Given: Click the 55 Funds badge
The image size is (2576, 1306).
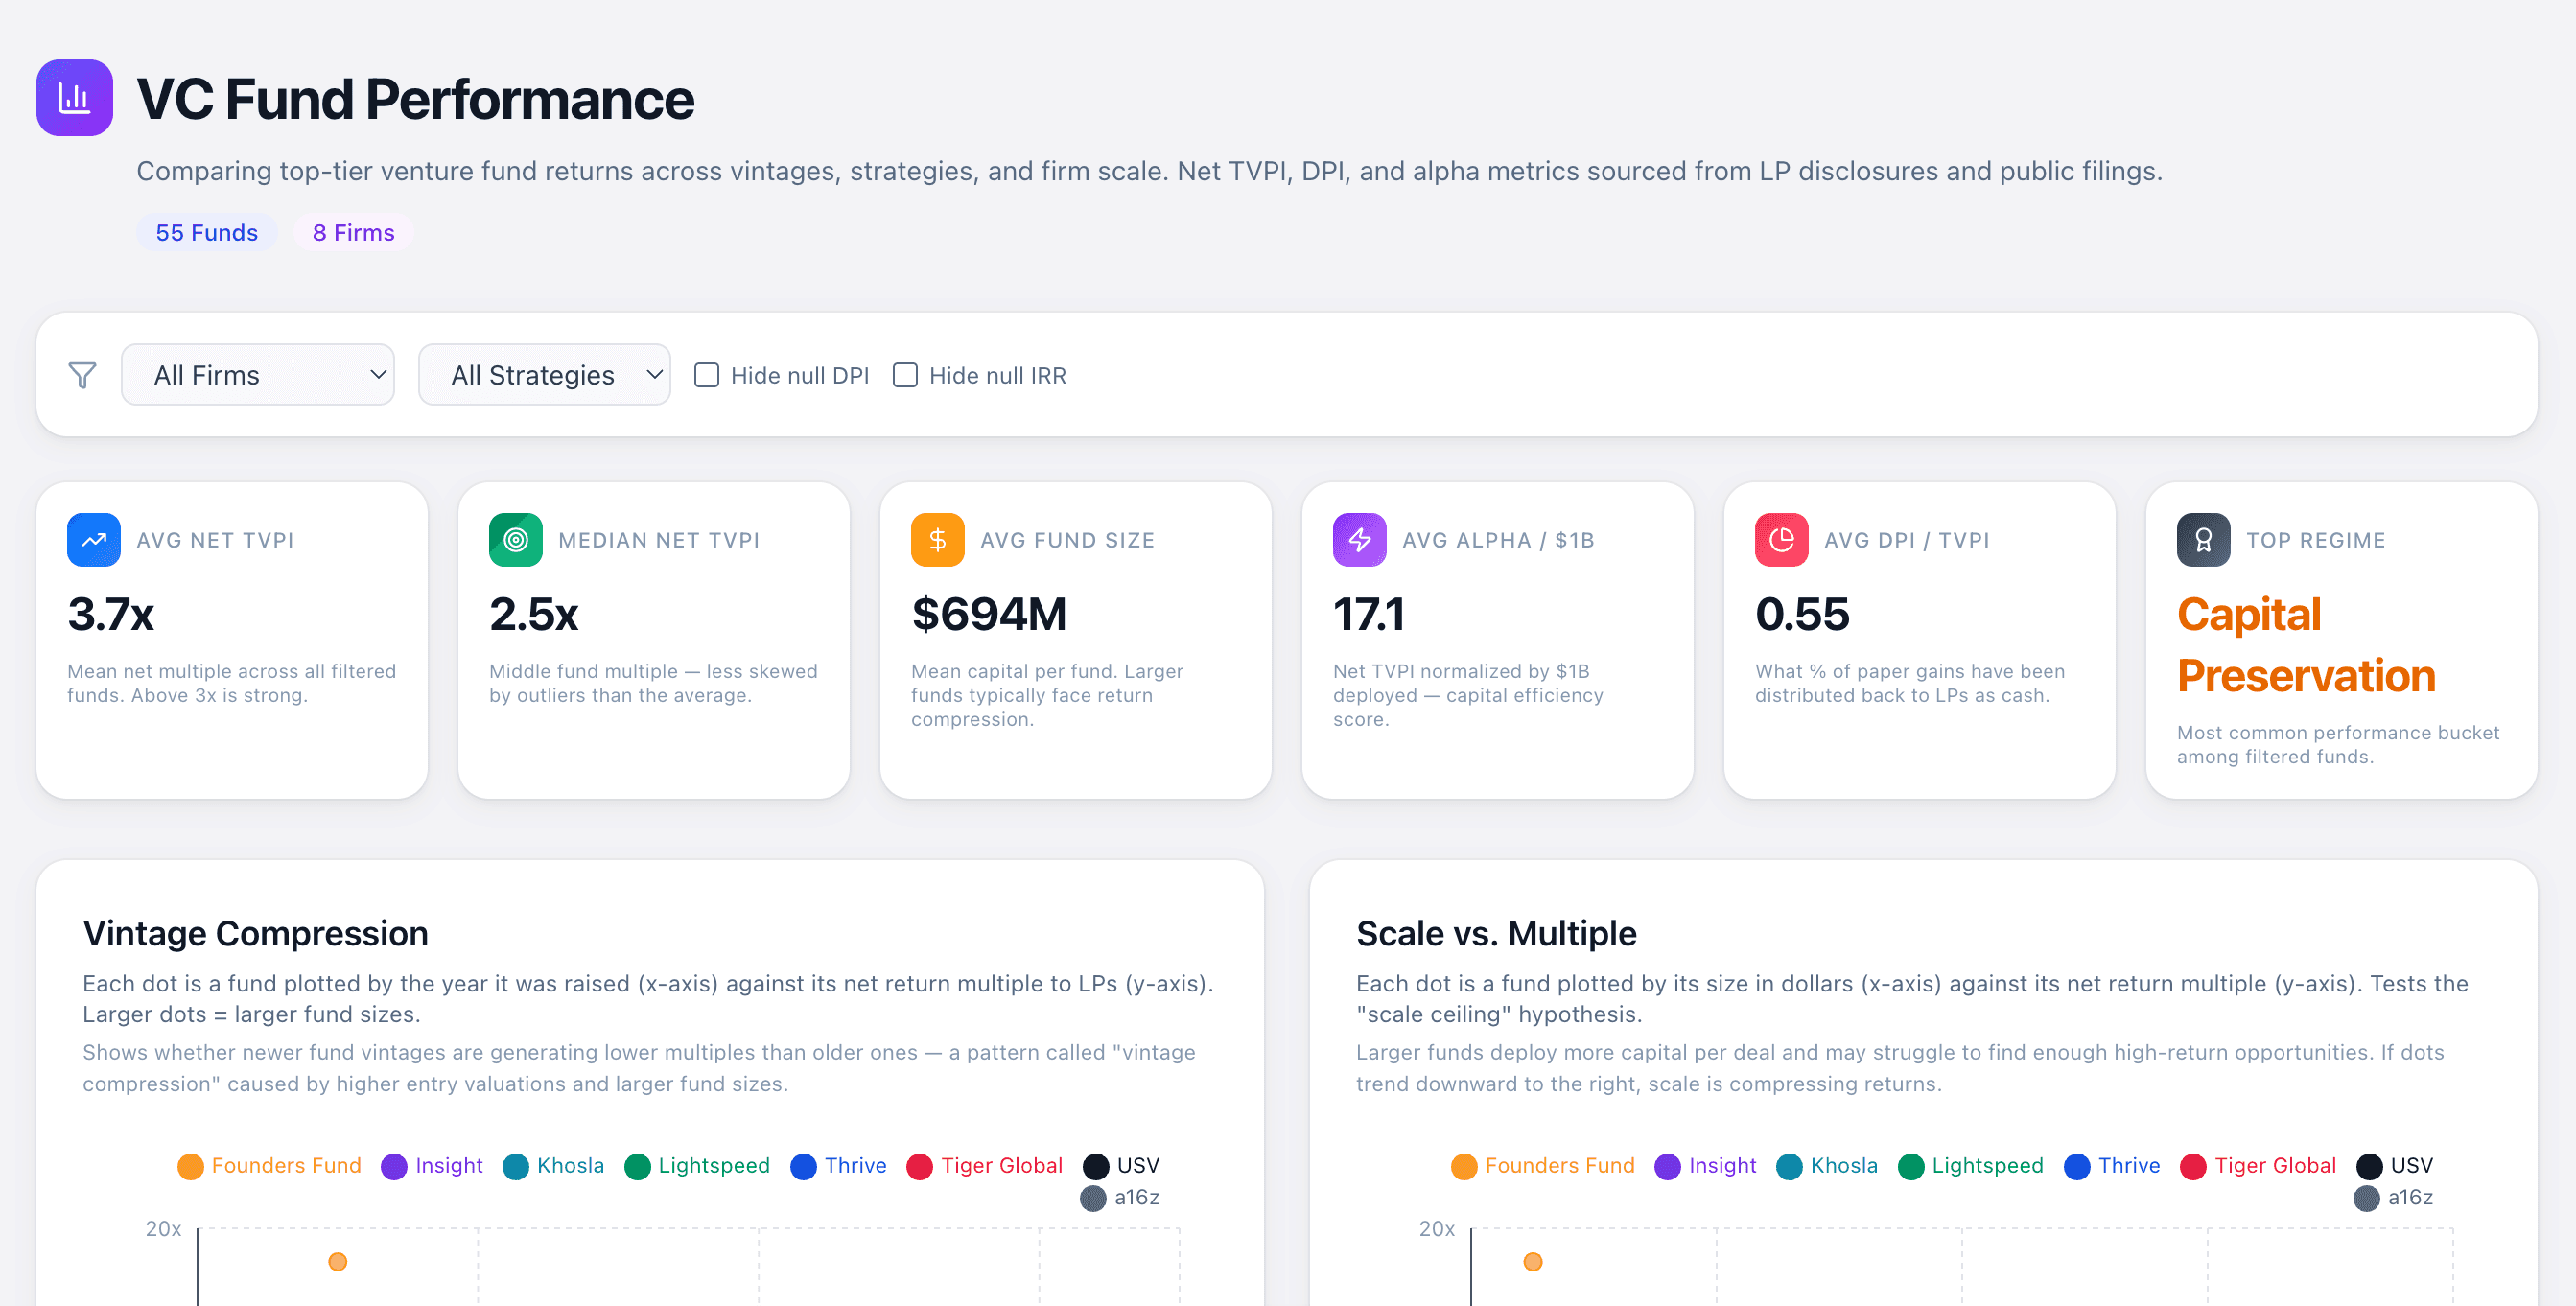Looking at the screenshot, I should 206,232.
